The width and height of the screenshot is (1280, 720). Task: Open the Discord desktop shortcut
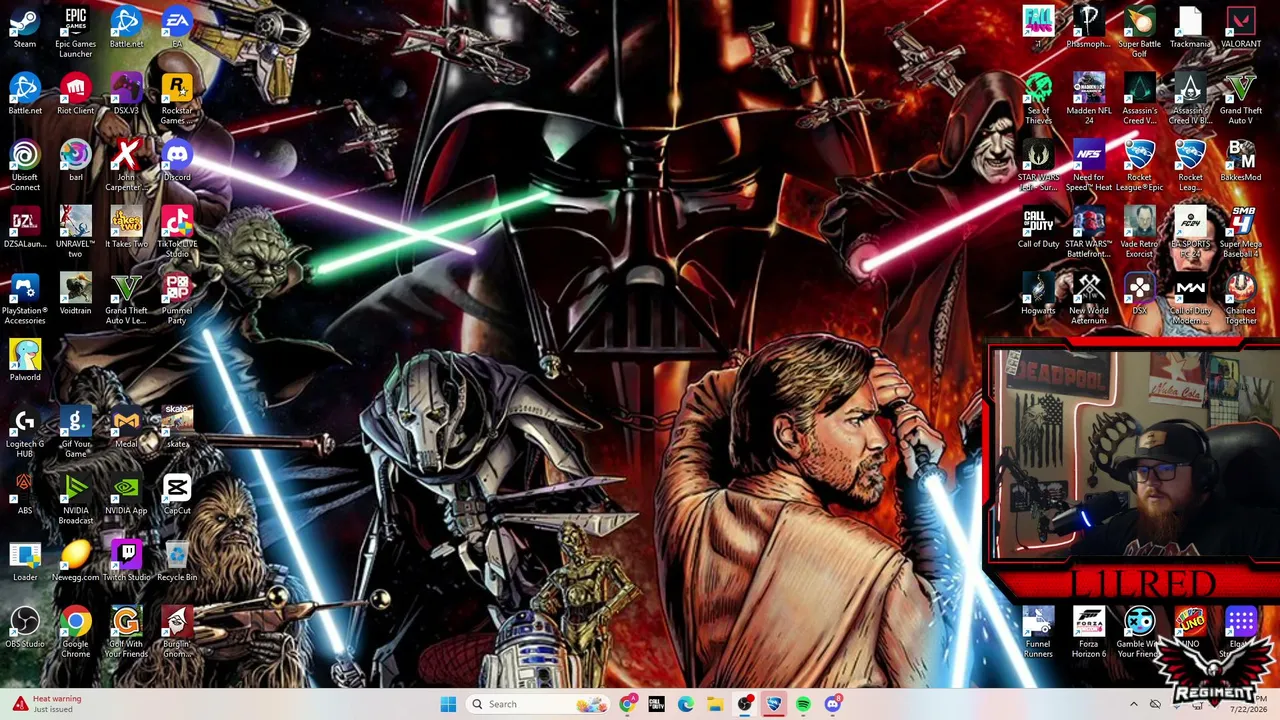point(177,162)
